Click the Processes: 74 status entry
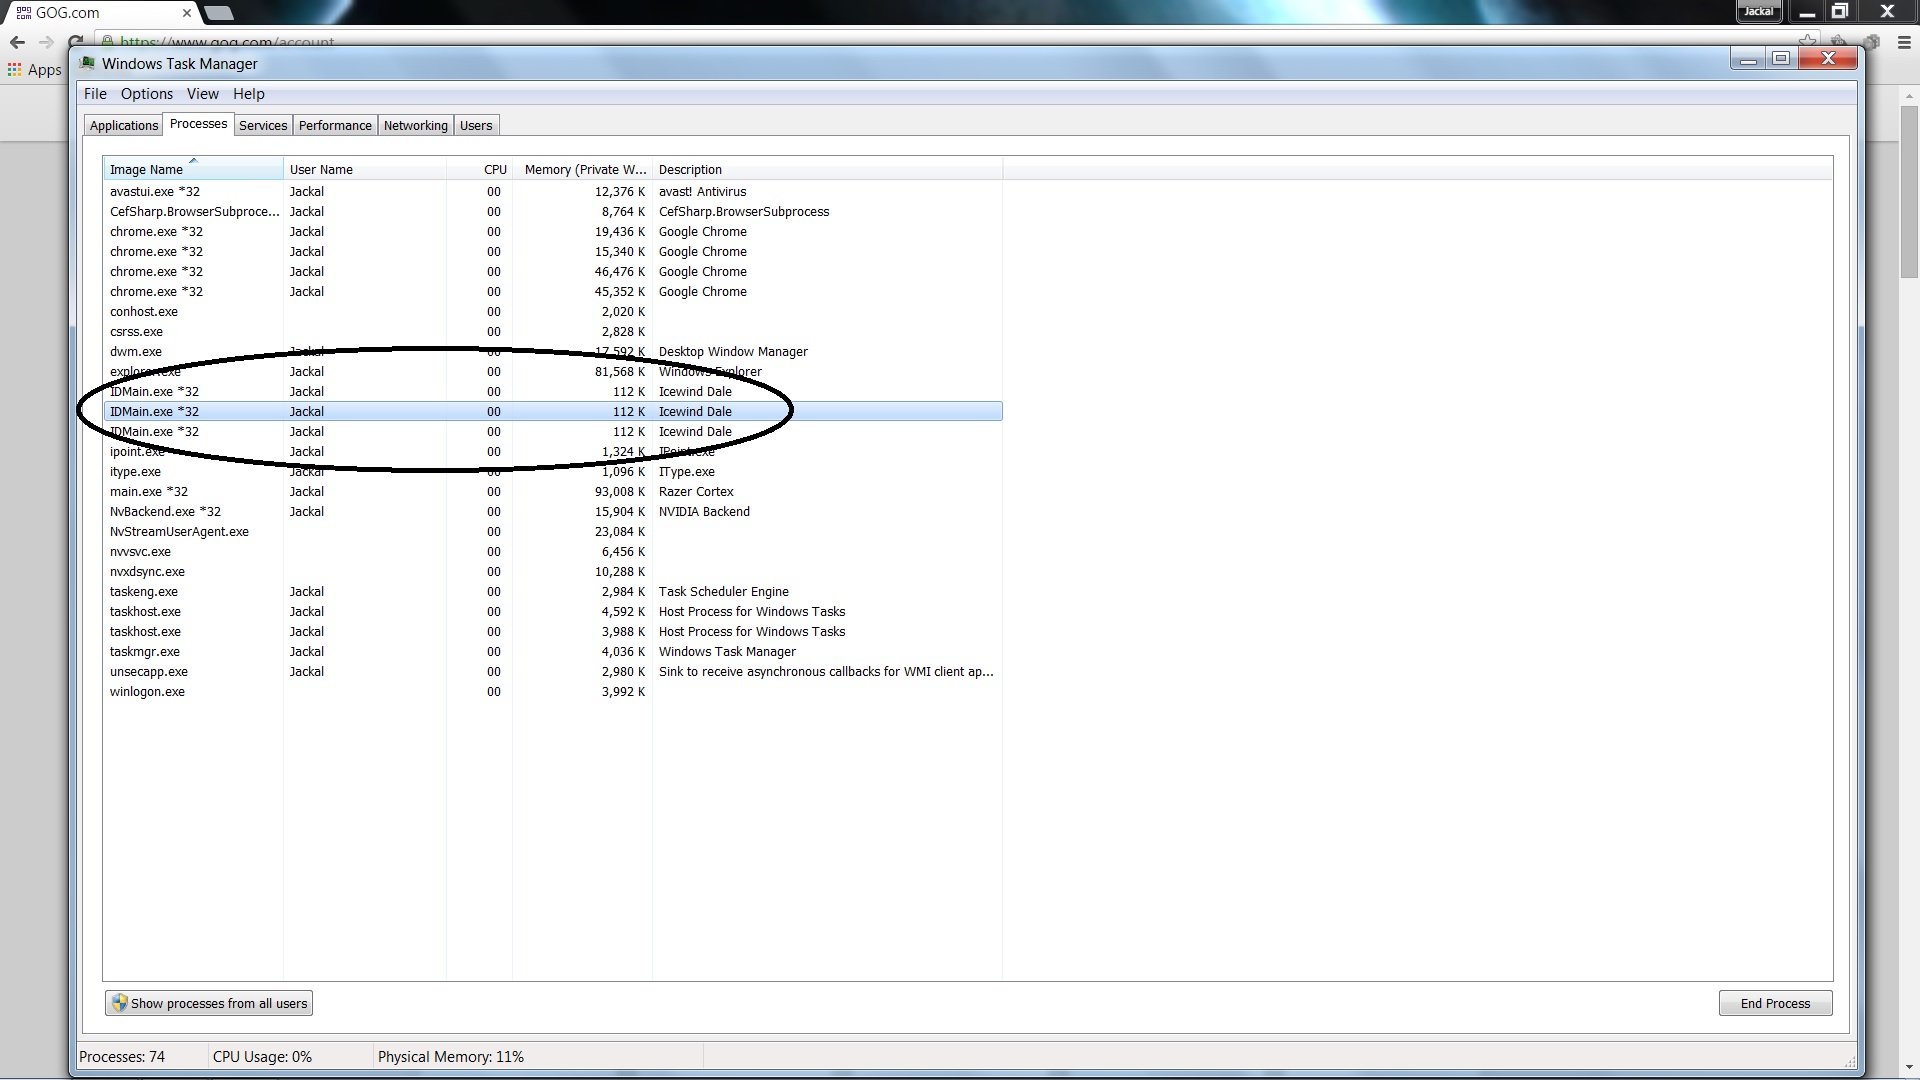Screen dimensions: 1920x1080 (122, 1057)
